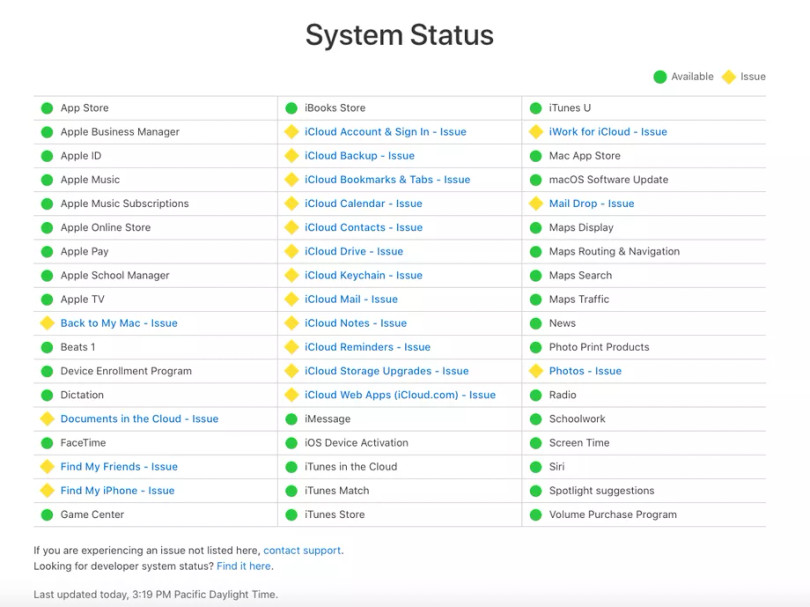Screen dimensions: 810x607
Task: Click the contact support link
Action: tap(302, 549)
